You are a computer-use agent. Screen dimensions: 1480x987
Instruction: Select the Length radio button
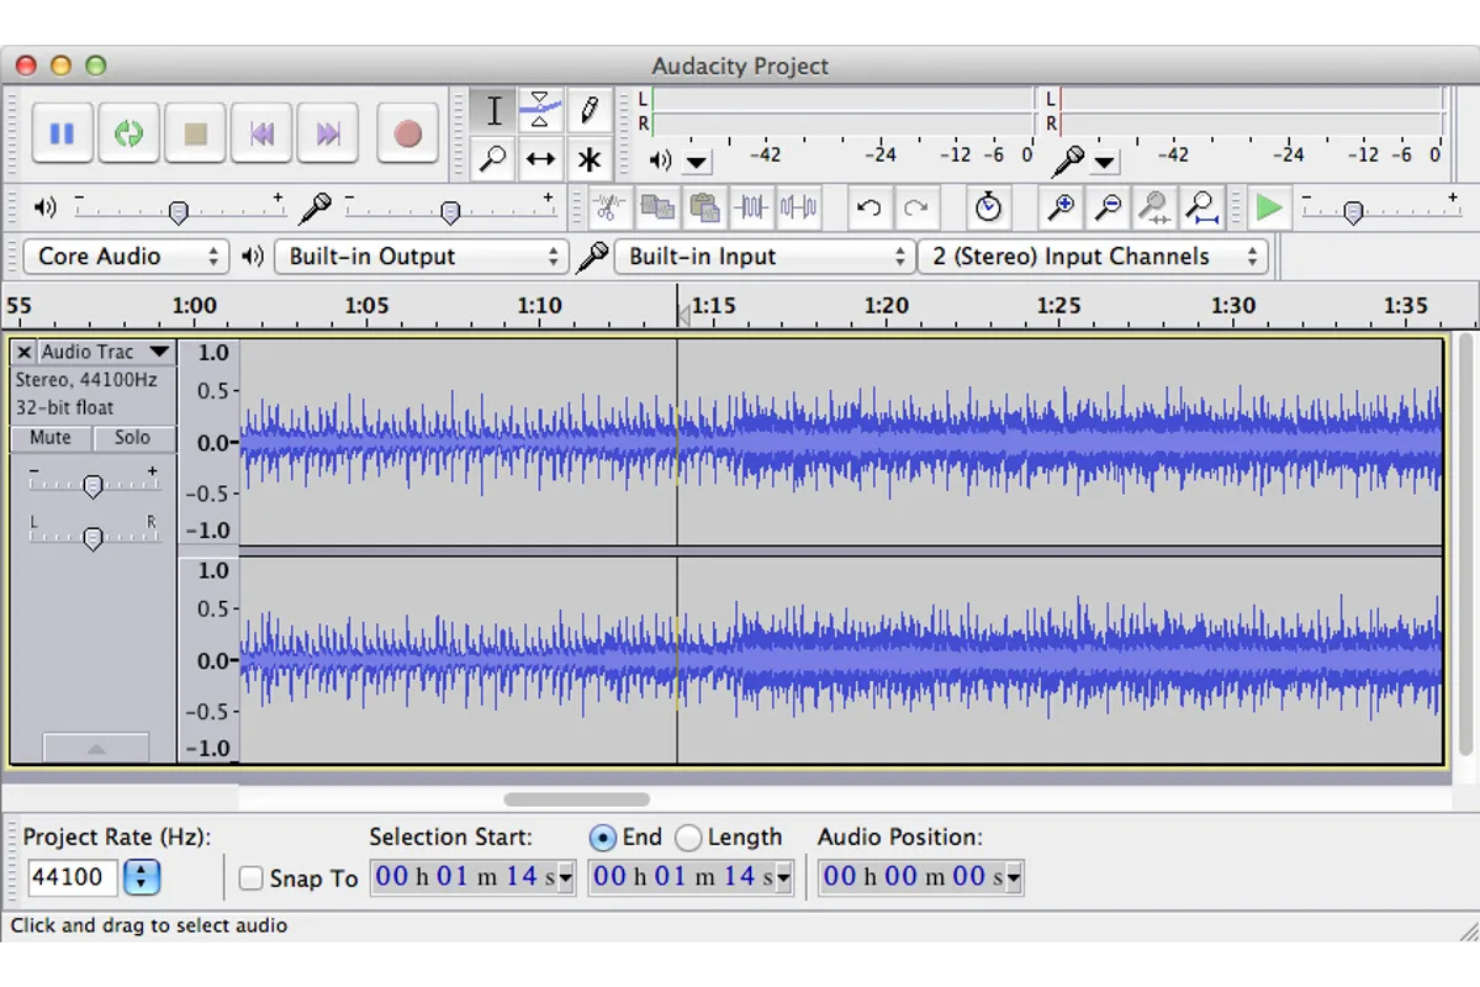click(x=688, y=837)
